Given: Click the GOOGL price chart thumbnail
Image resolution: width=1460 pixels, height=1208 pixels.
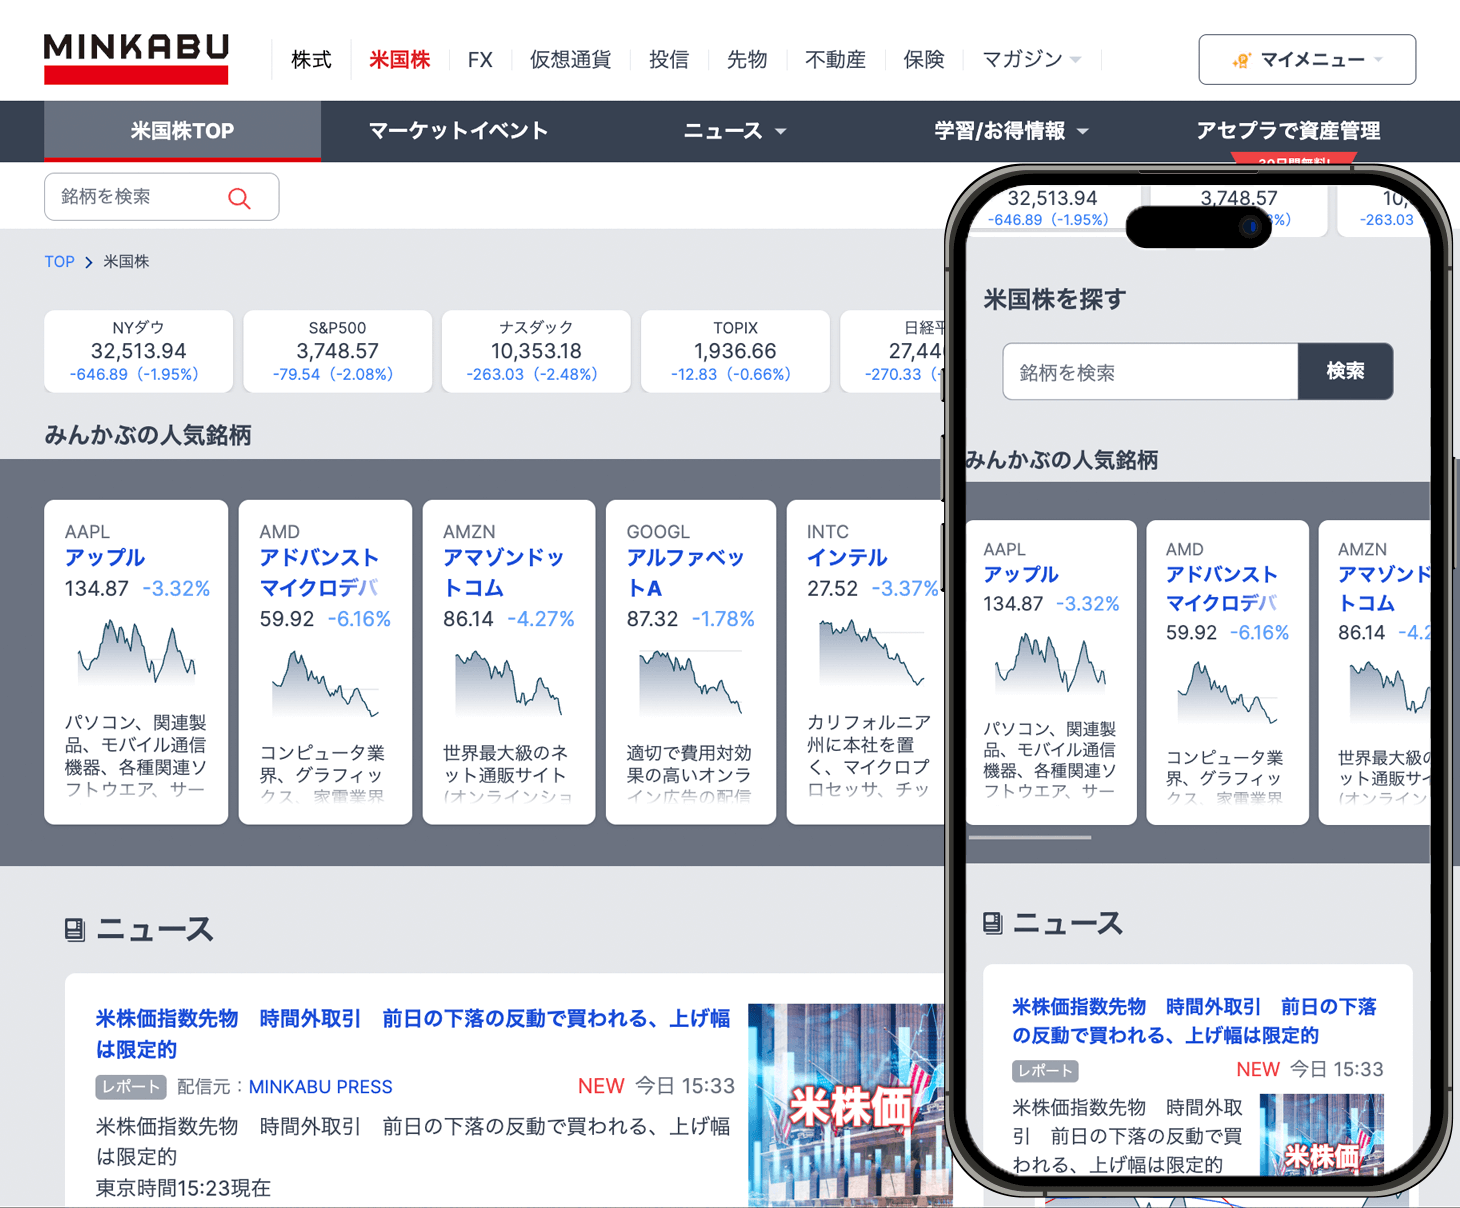Looking at the screenshot, I should coord(691,682).
